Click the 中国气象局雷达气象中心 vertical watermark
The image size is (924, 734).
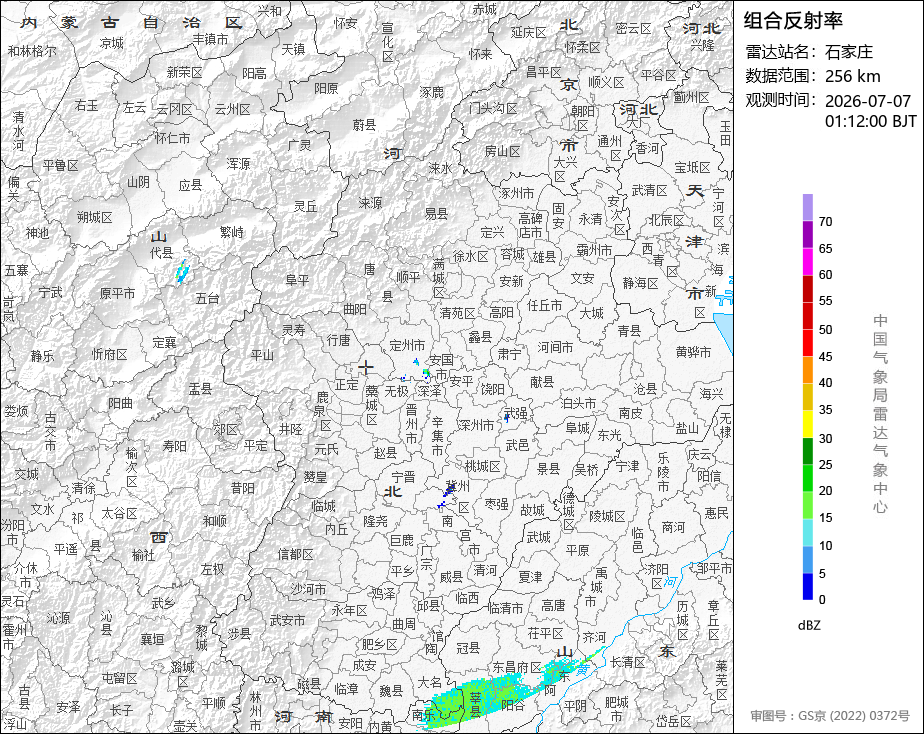pos(880,414)
